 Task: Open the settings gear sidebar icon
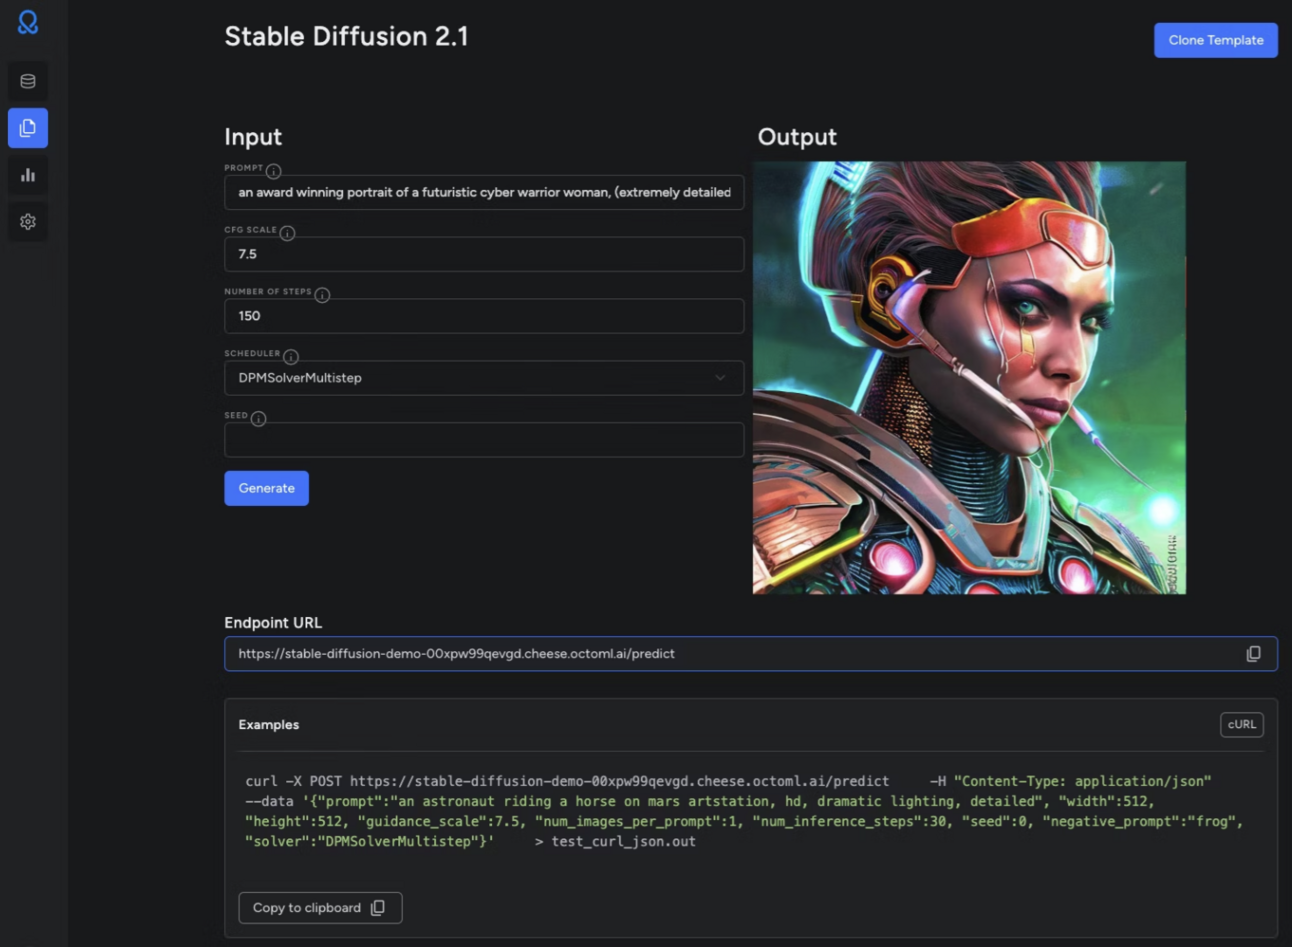[x=28, y=222]
